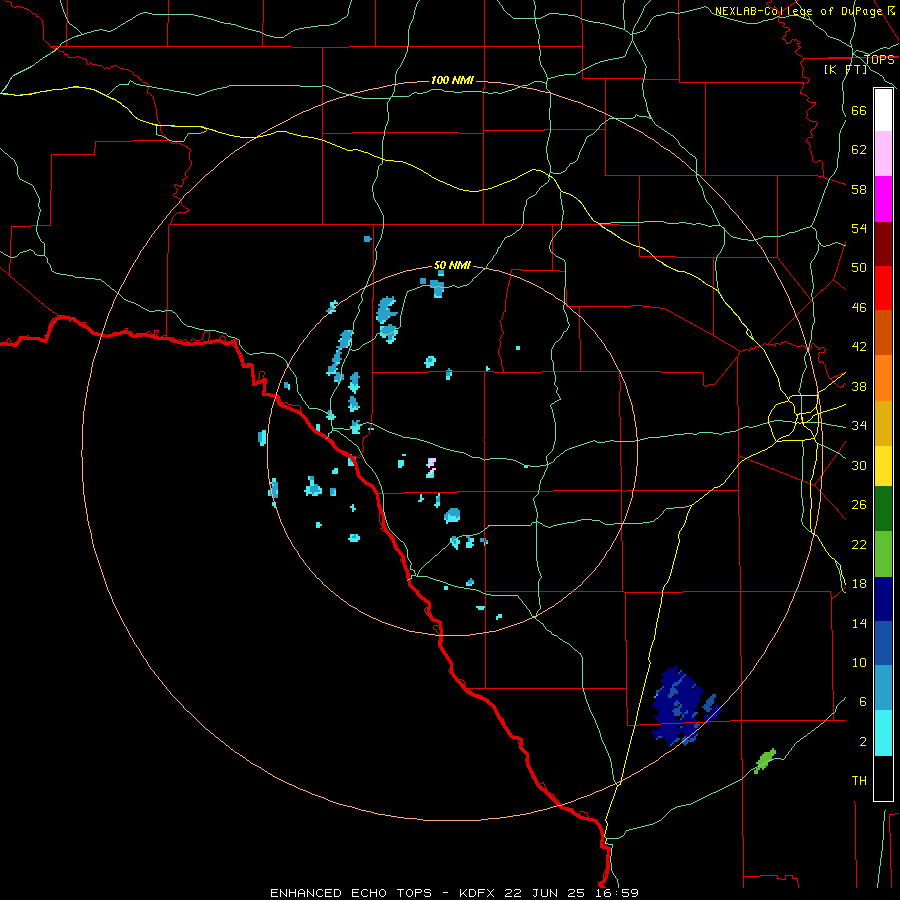Click the orange 38 kft legend swatch

(883, 378)
